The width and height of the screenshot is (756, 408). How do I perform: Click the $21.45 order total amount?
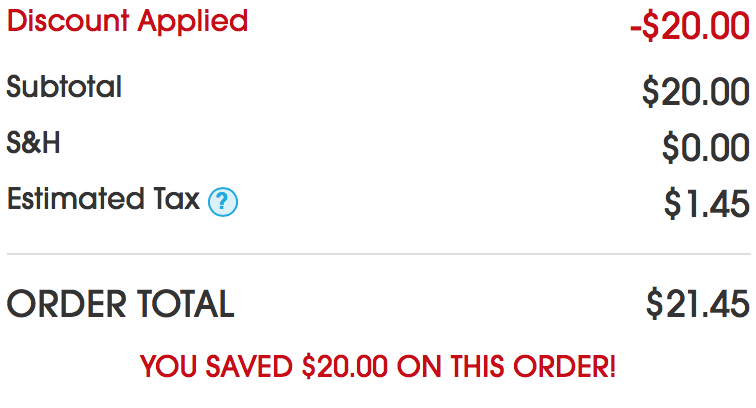pos(698,304)
